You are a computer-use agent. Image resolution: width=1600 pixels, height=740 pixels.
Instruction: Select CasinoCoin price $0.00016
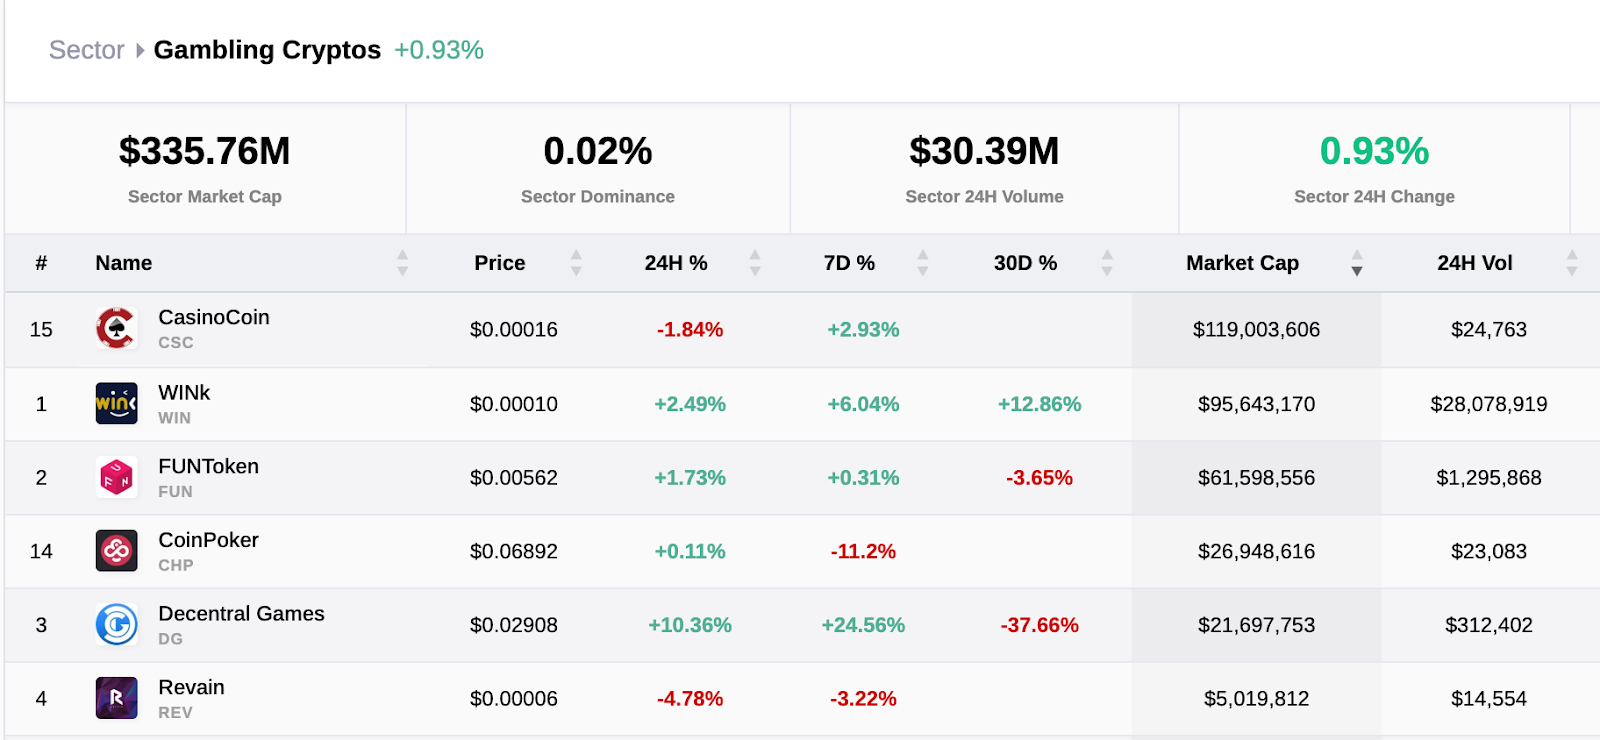tap(514, 329)
